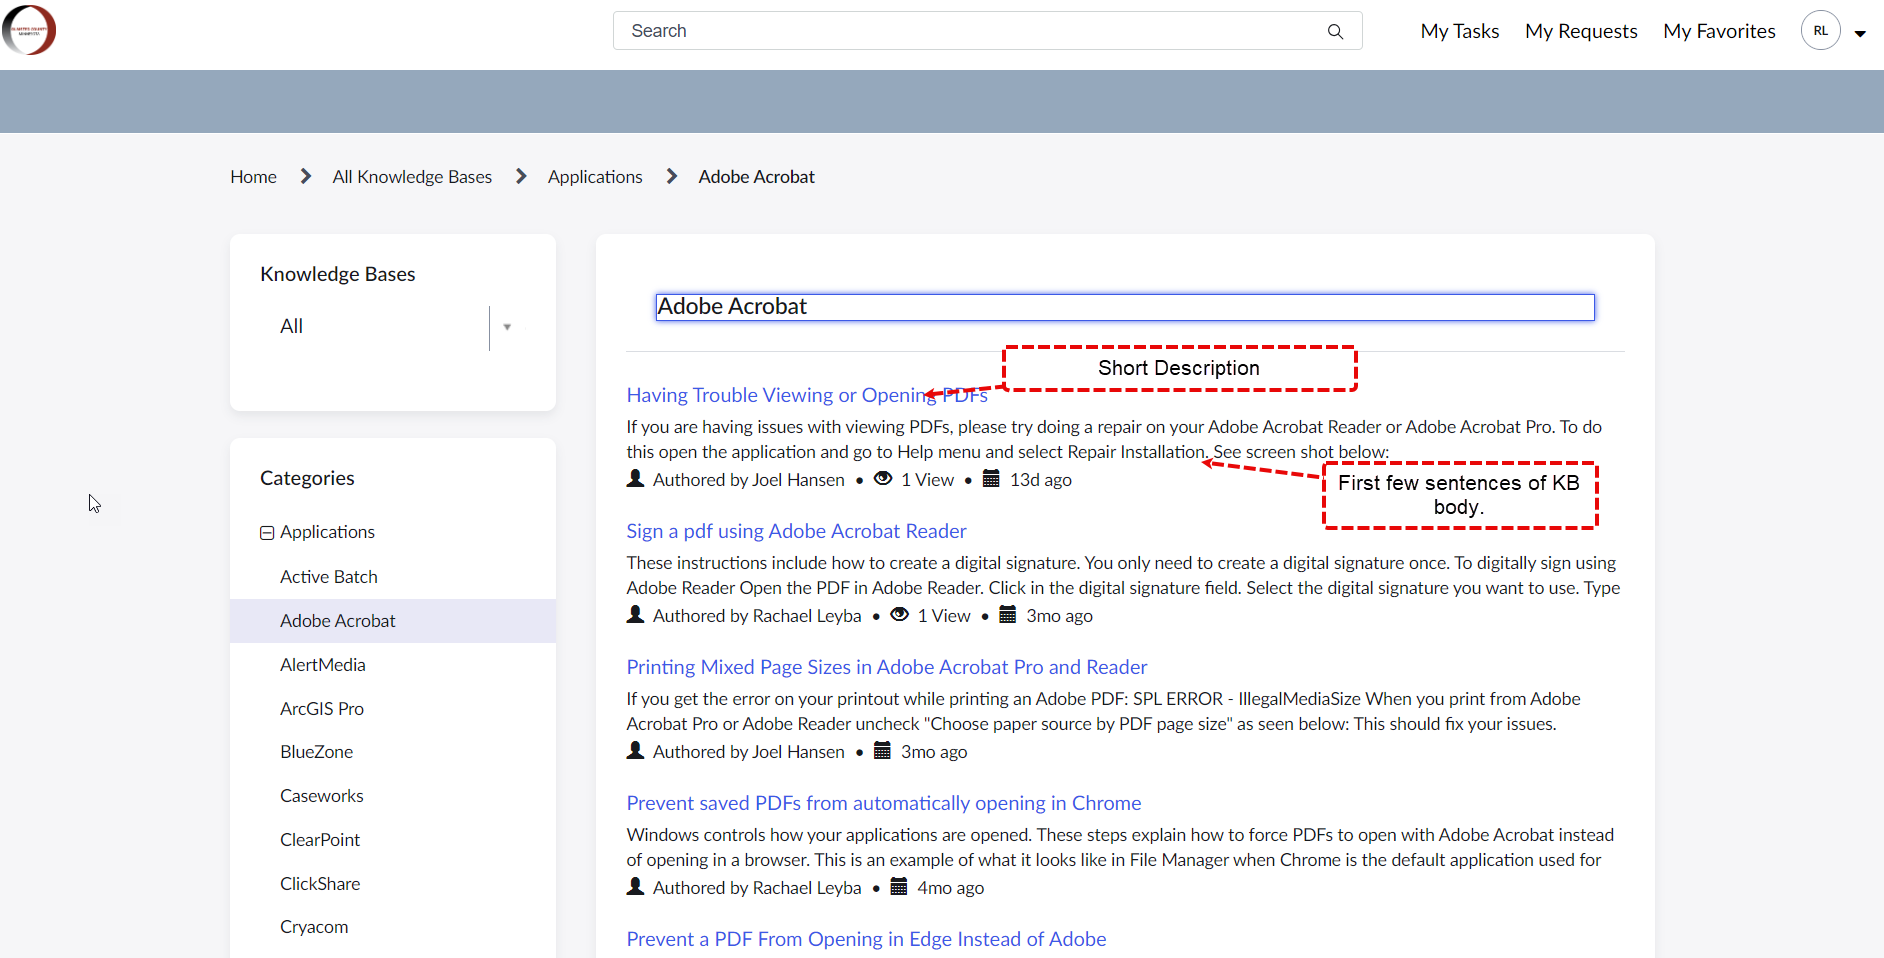Open My Tasks
1884x958 pixels.
pos(1459,30)
